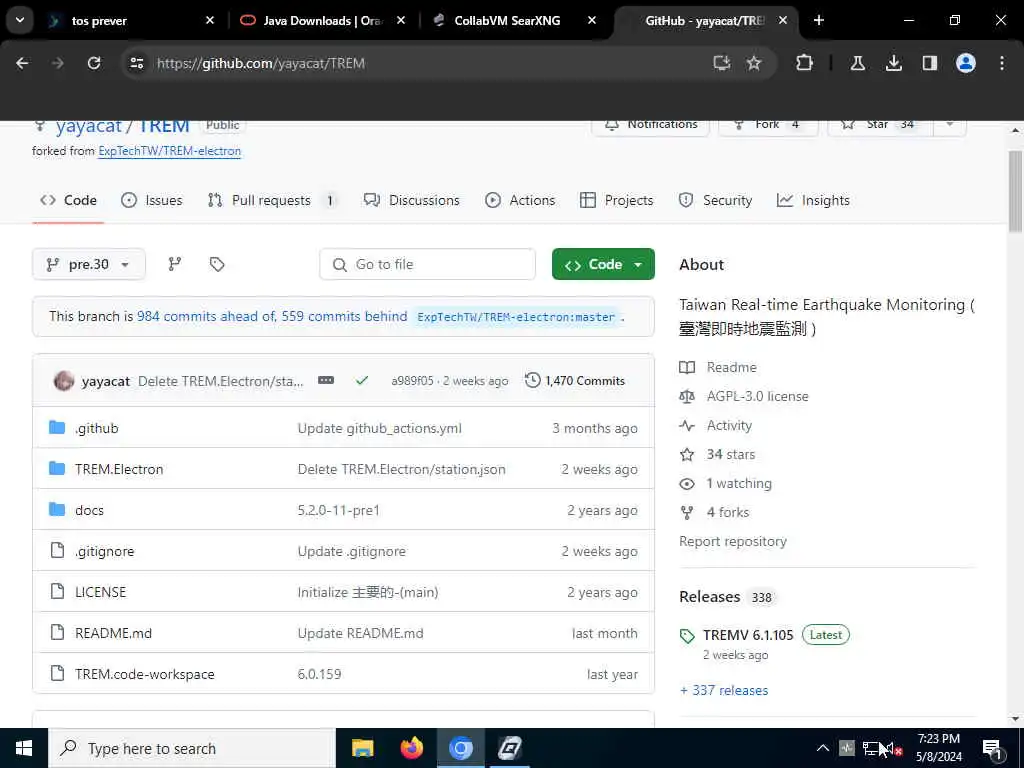Open '559 commits behind' link
This screenshot has width=1024, height=768.
[344, 316]
